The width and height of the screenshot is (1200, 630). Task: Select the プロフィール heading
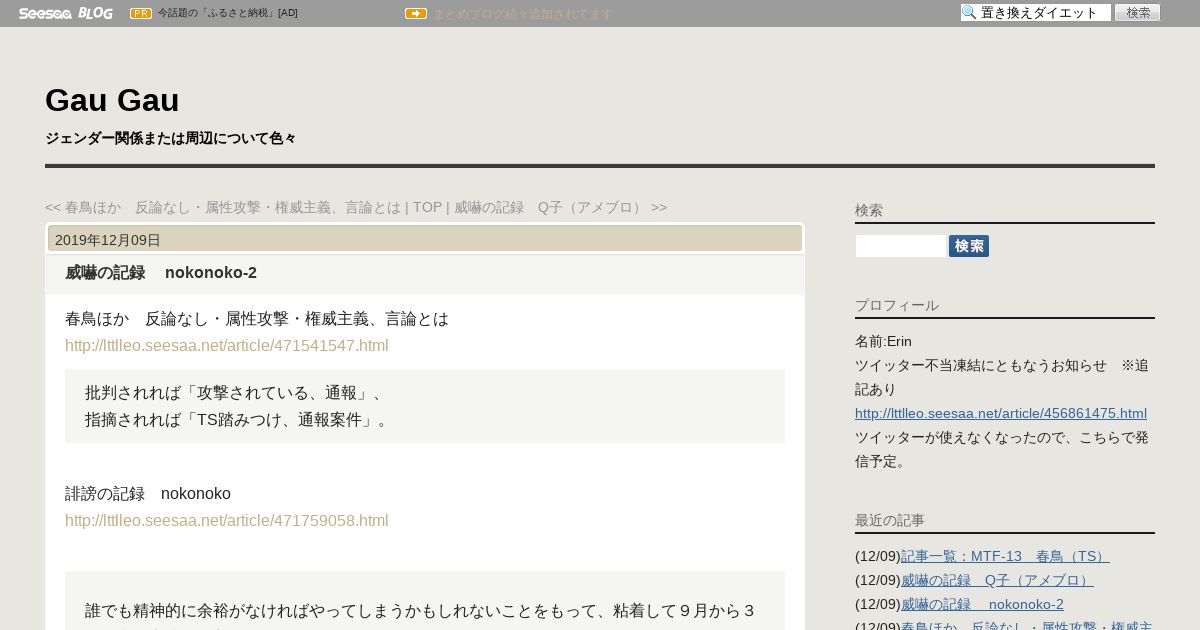pos(897,305)
